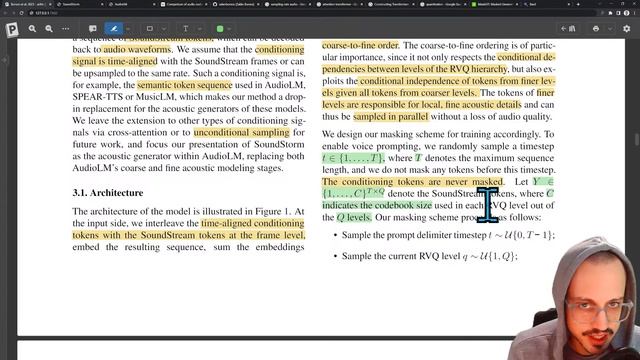The image size is (640, 360).
Task: Click the highlighted 'unconditional sampling' phrase
Action: [x=241, y=132]
